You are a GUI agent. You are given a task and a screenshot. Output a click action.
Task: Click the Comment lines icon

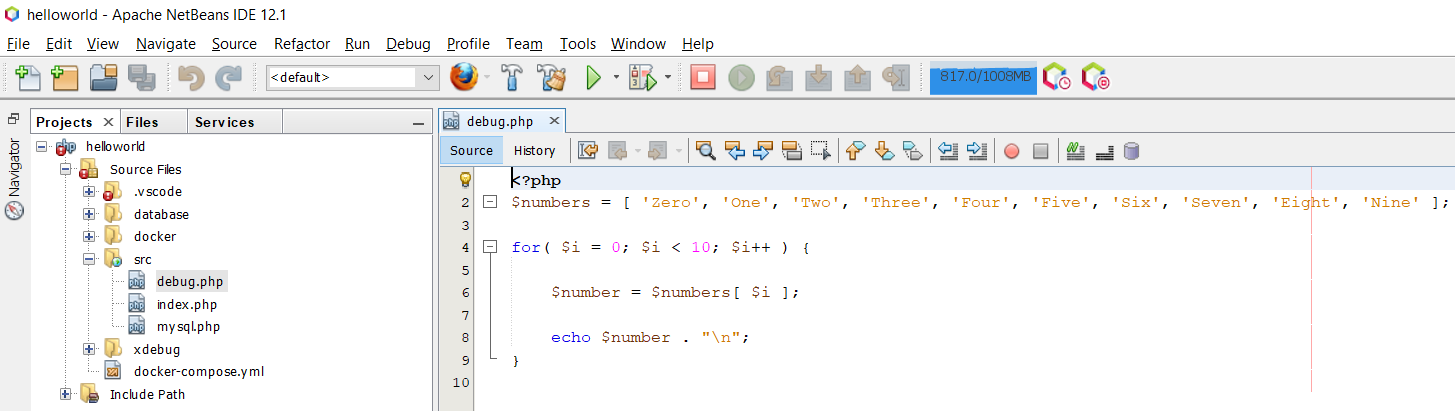[x=1076, y=151]
